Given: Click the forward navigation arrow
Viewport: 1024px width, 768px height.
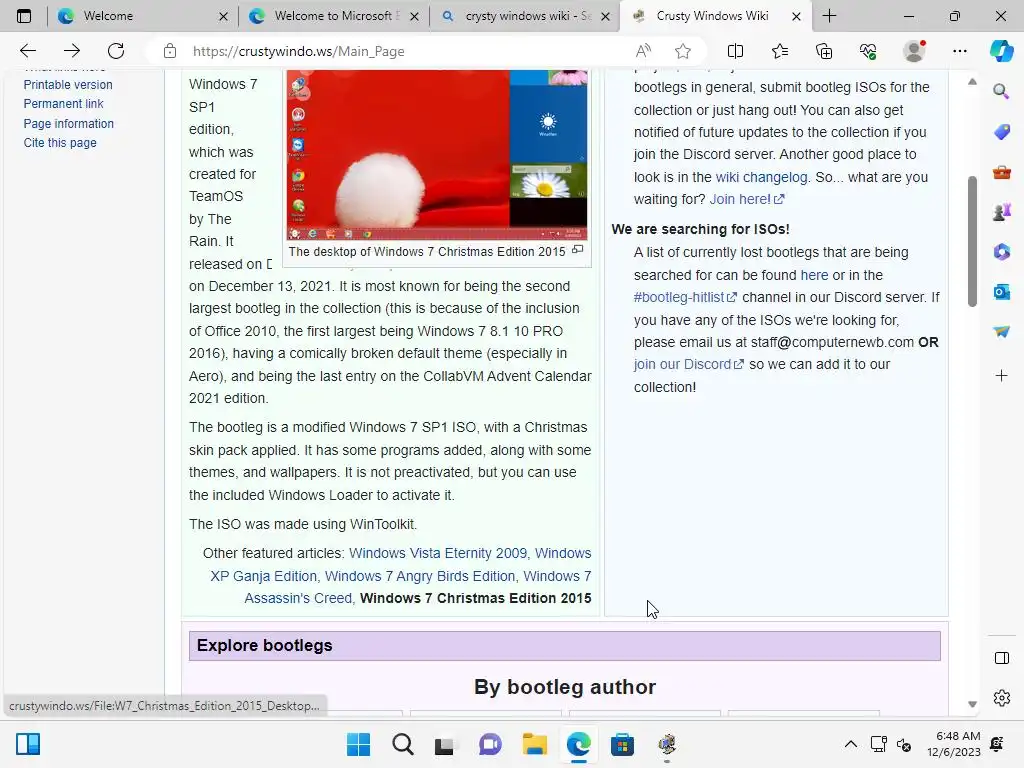Looking at the screenshot, I should point(72,51).
